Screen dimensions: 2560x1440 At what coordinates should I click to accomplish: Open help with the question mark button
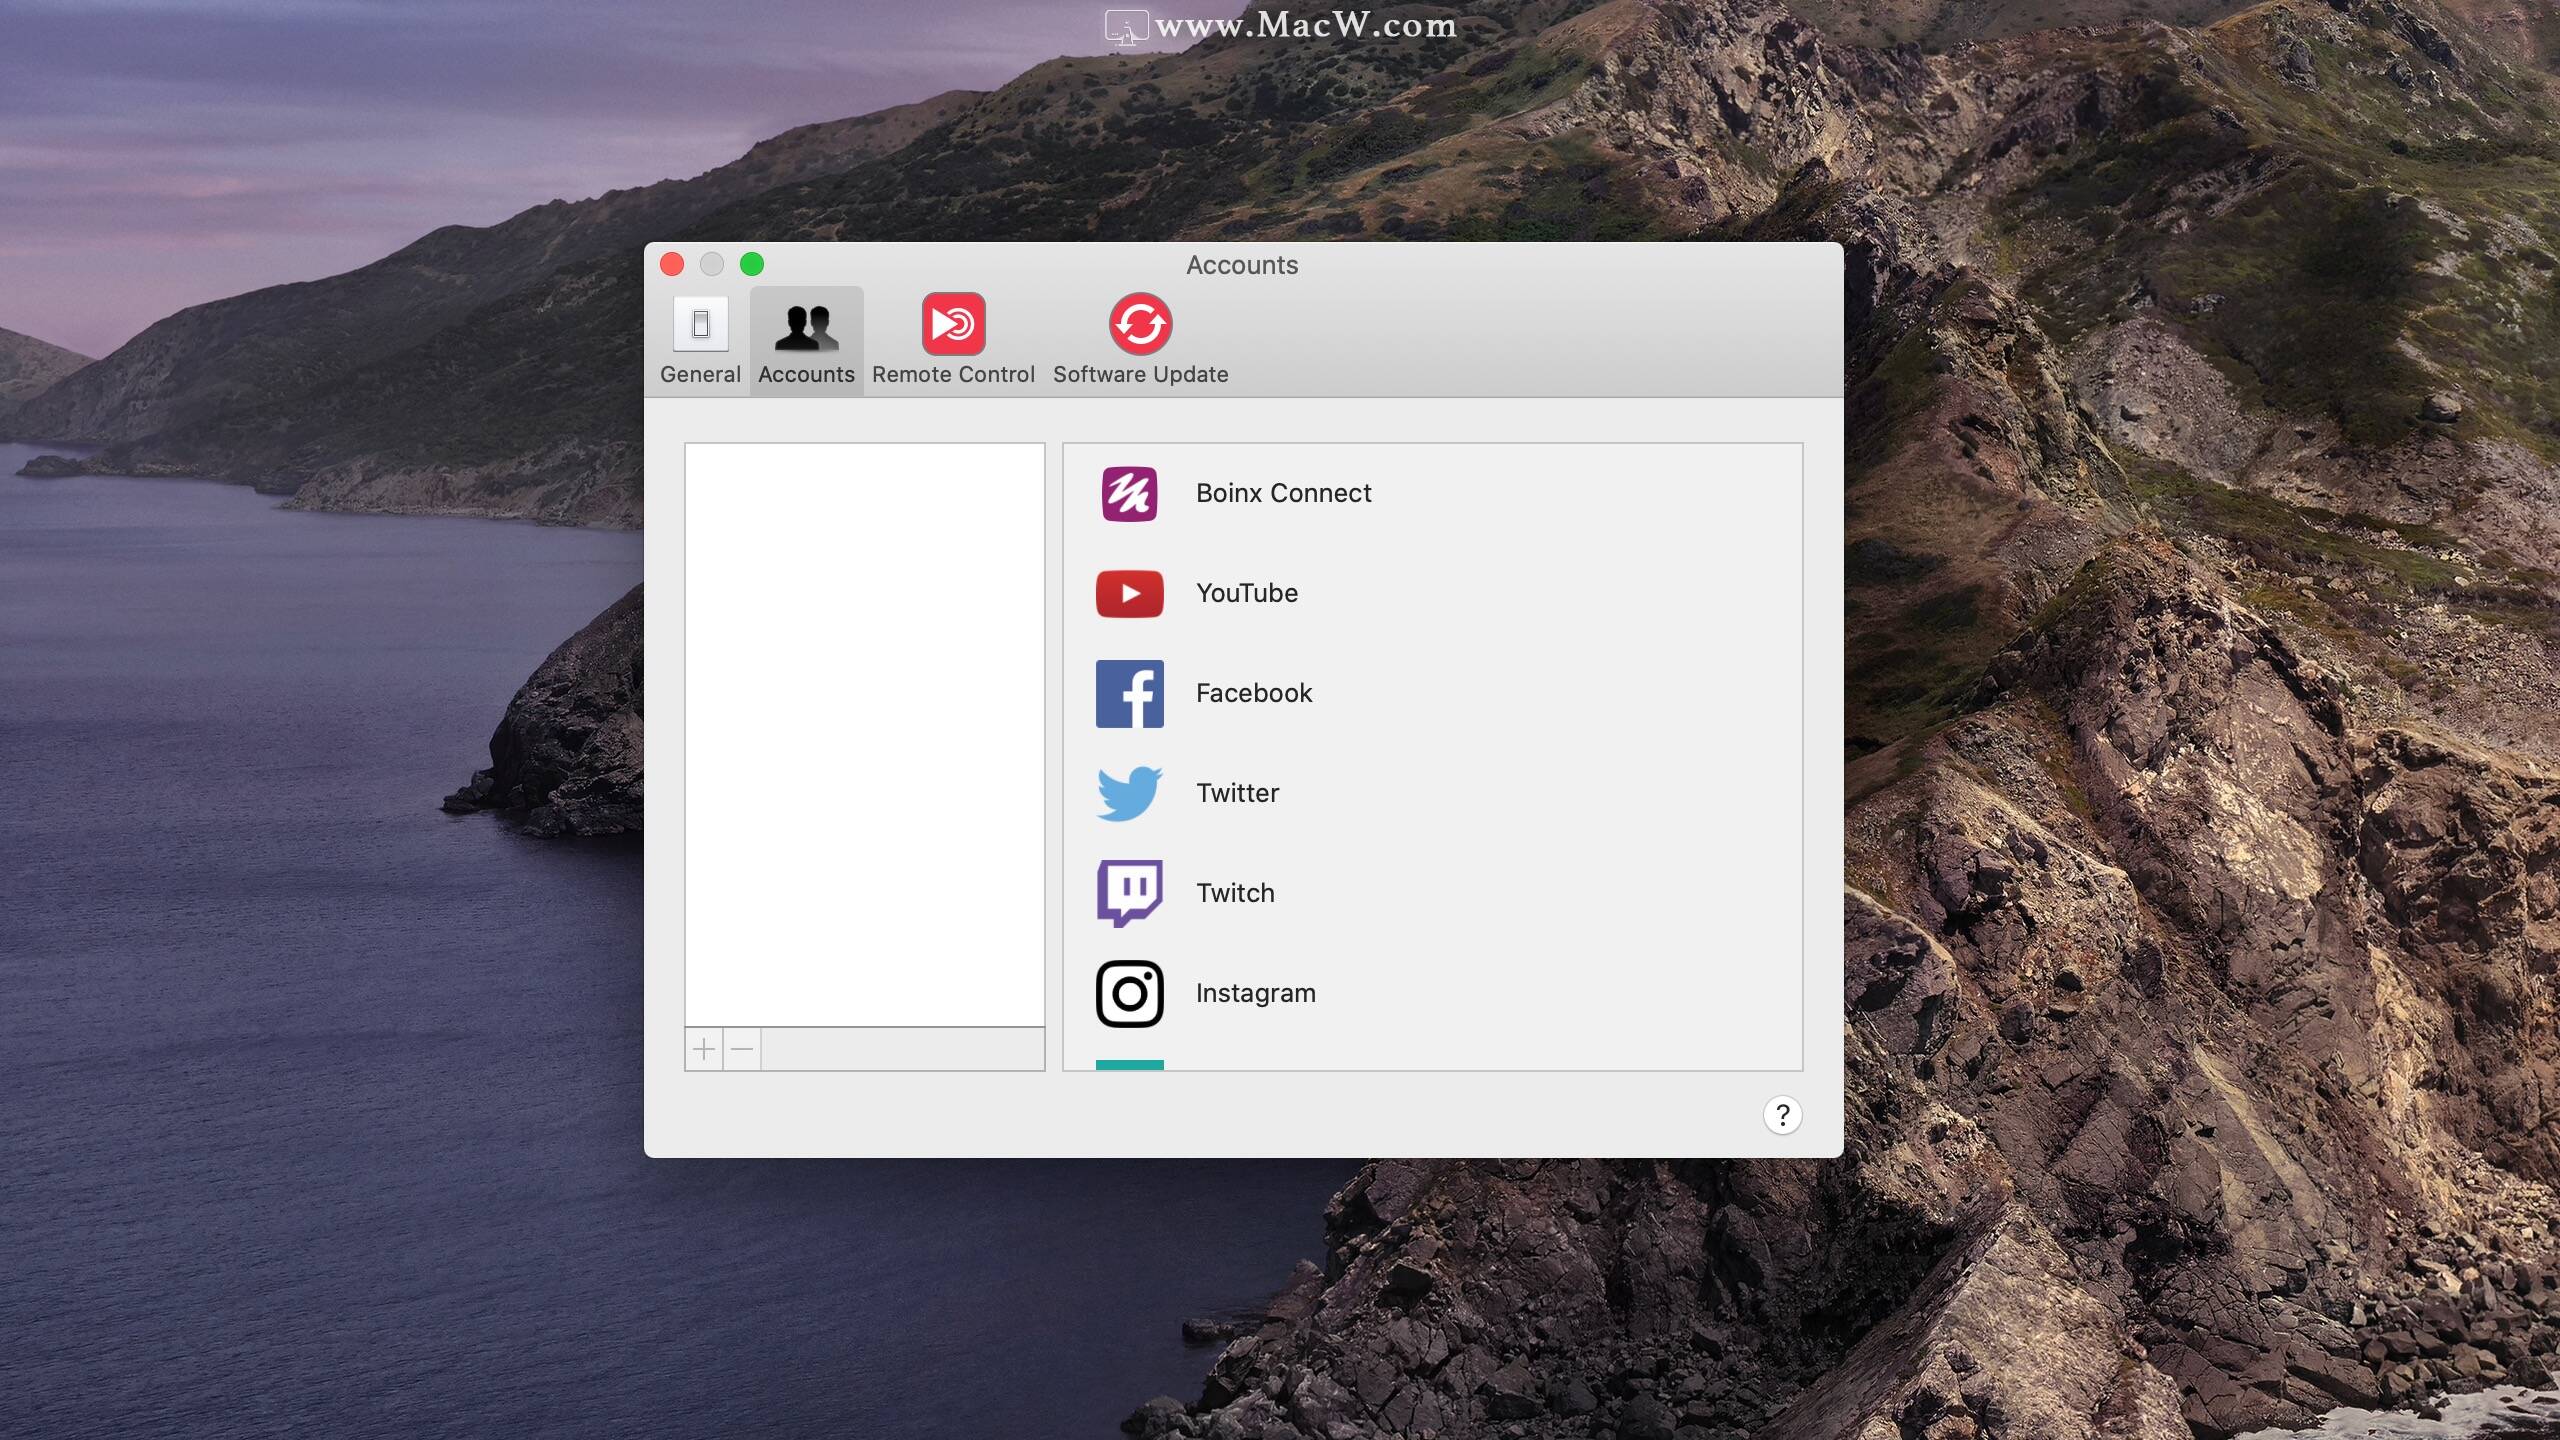[x=1782, y=1115]
